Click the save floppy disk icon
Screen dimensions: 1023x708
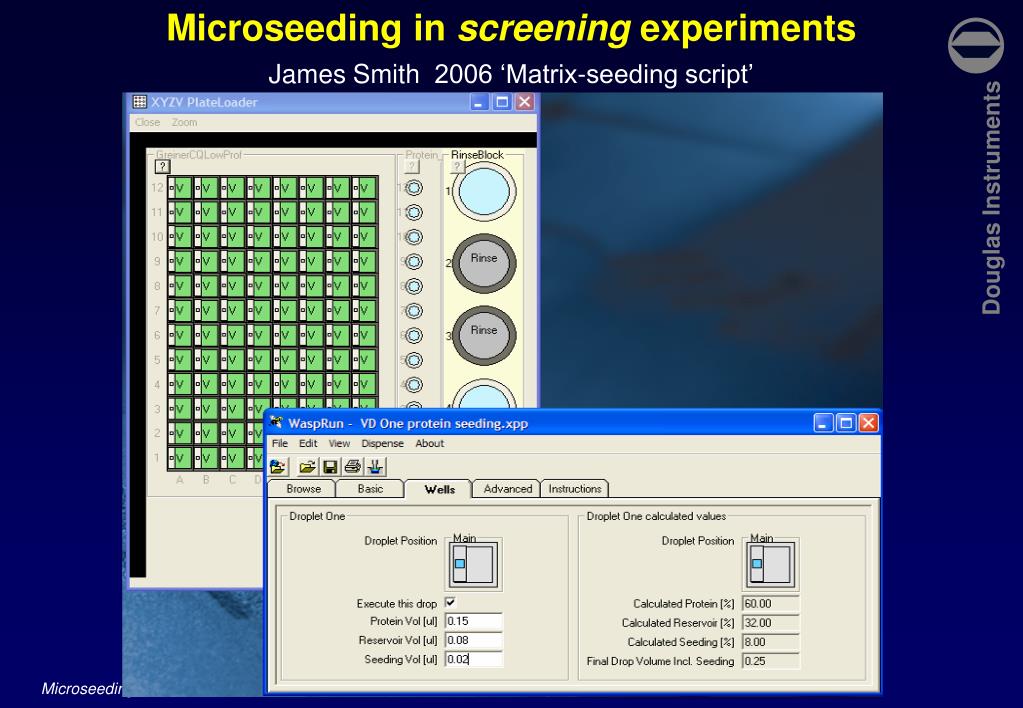click(330, 467)
